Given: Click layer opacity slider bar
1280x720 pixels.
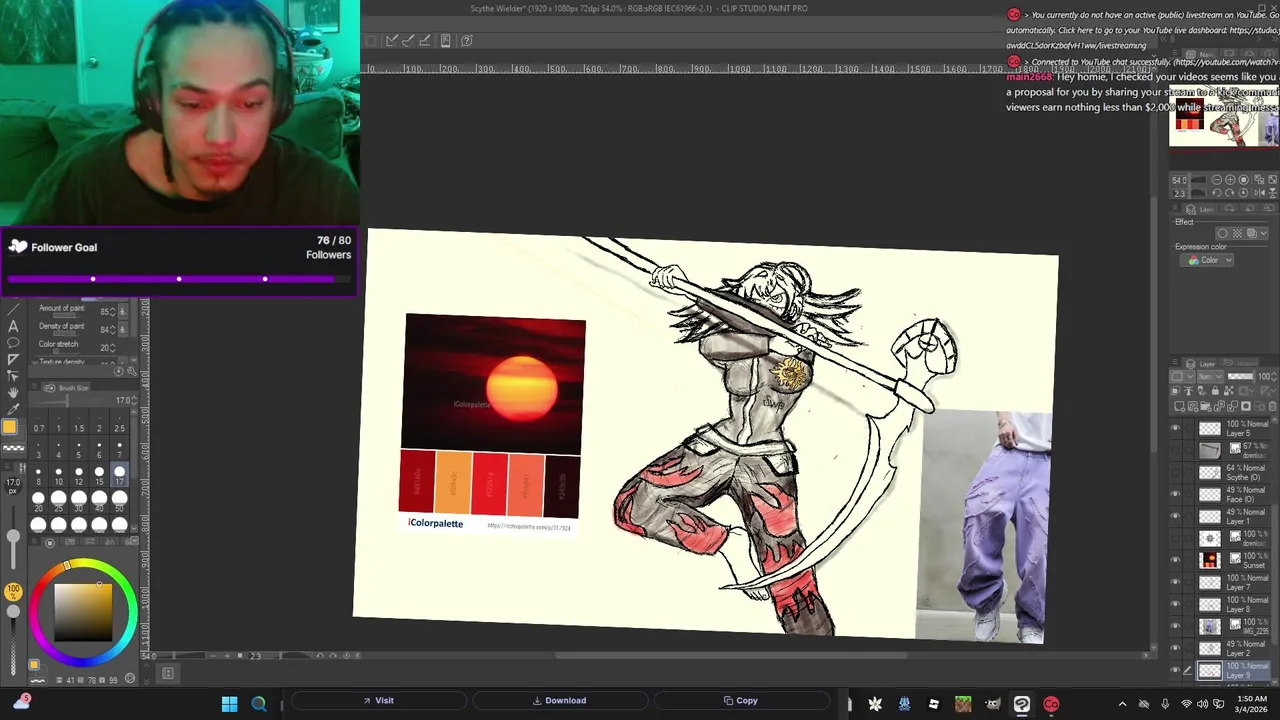Looking at the screenshot, I should tap(1240, 376).
